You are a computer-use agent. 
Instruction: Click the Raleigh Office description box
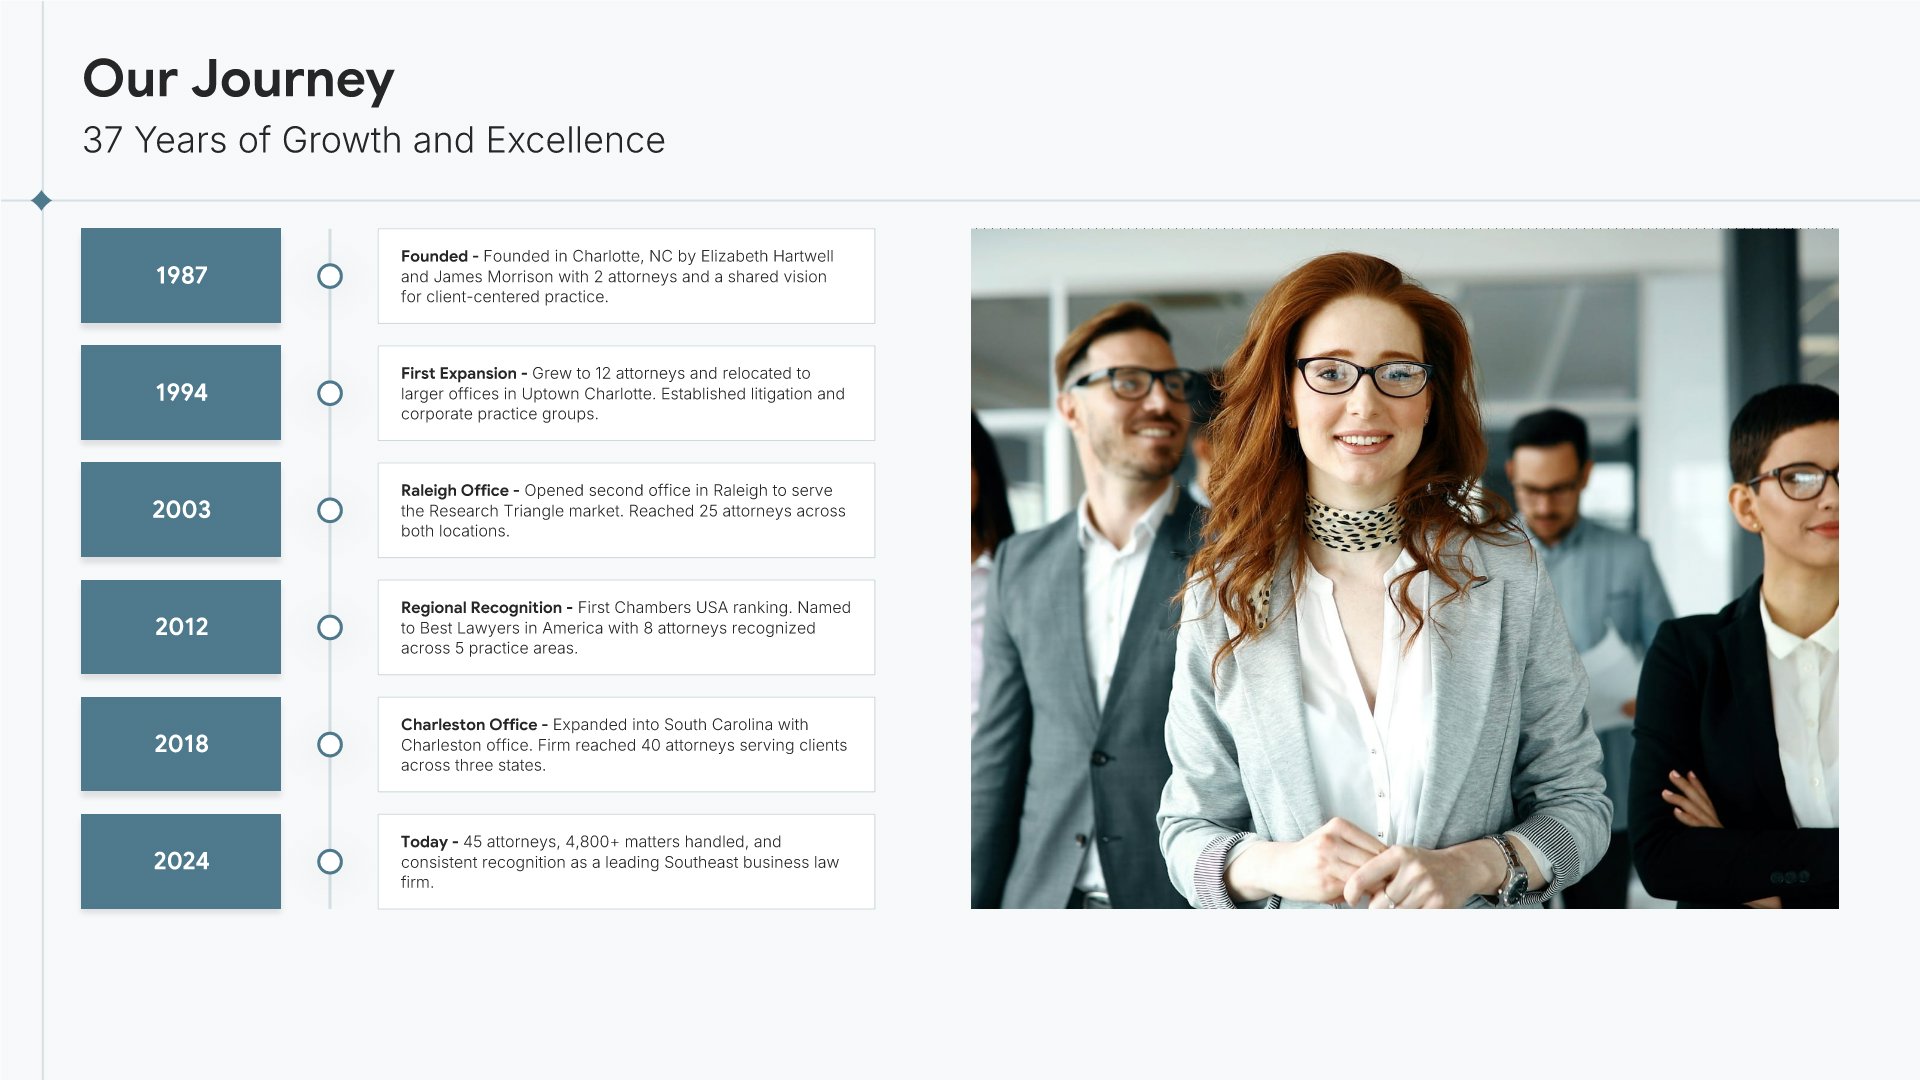click(x=626, y=510)
